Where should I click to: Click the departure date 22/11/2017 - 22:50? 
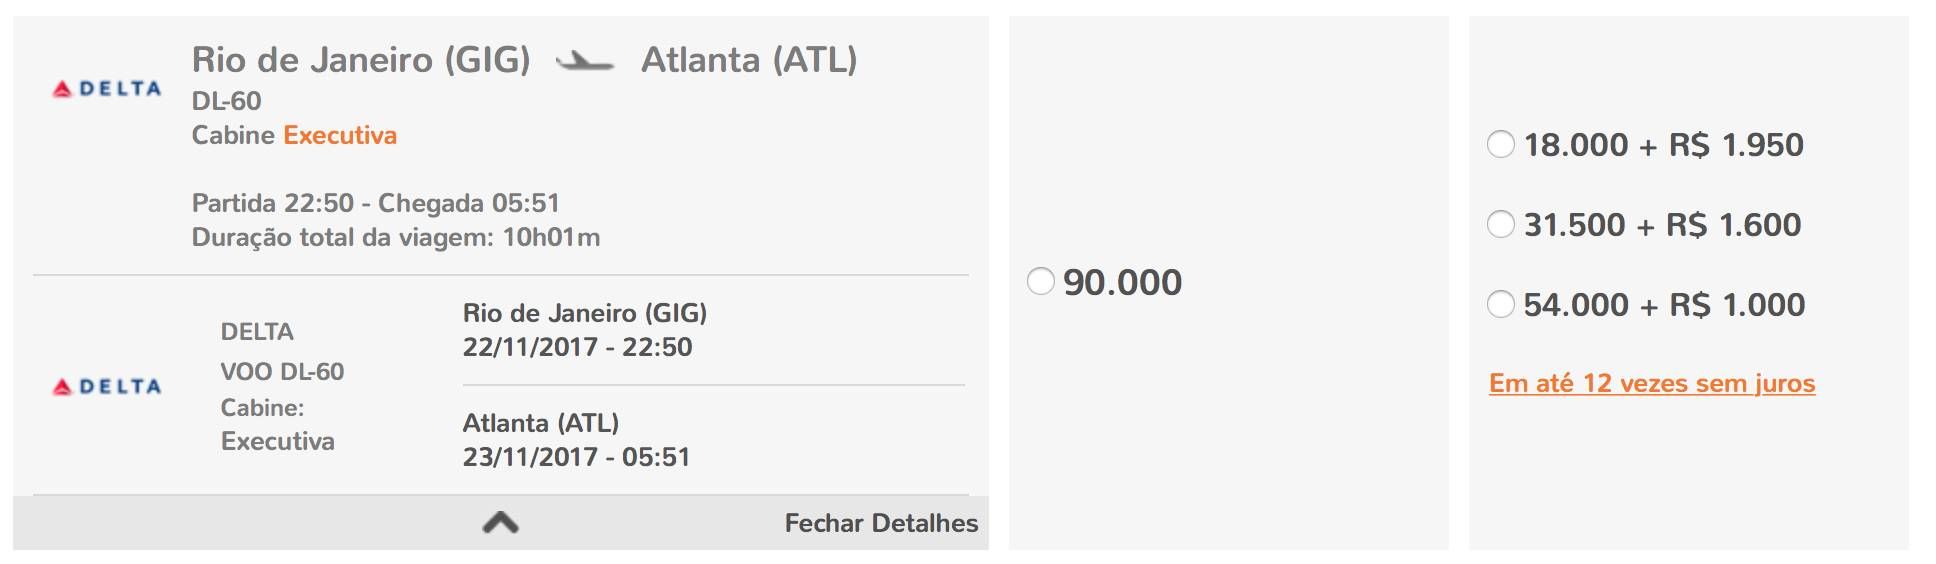(577, 347)
